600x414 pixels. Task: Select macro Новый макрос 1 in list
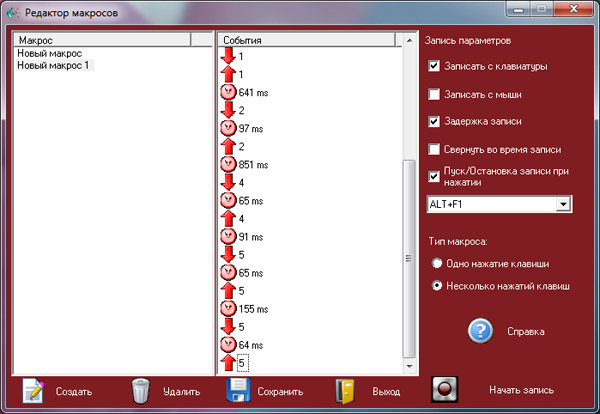(x=53, y=65)
